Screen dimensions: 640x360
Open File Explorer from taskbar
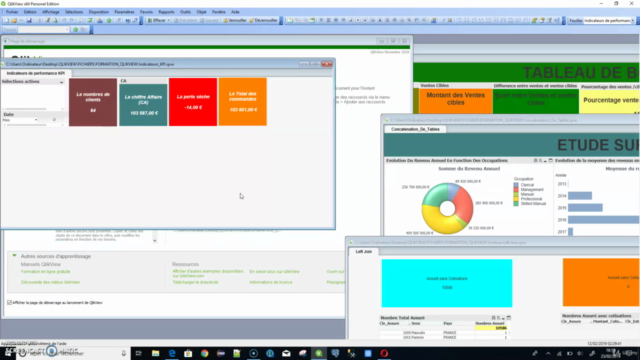pyautogui.click(x=155, y=353)
